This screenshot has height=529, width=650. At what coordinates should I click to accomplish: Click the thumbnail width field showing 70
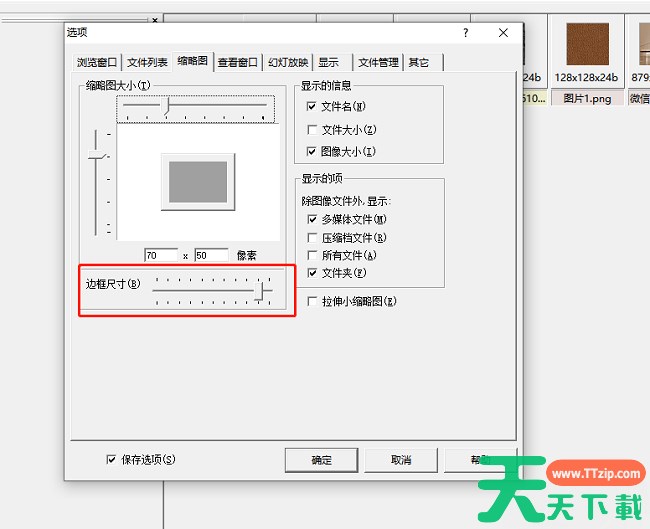point(161,255)
